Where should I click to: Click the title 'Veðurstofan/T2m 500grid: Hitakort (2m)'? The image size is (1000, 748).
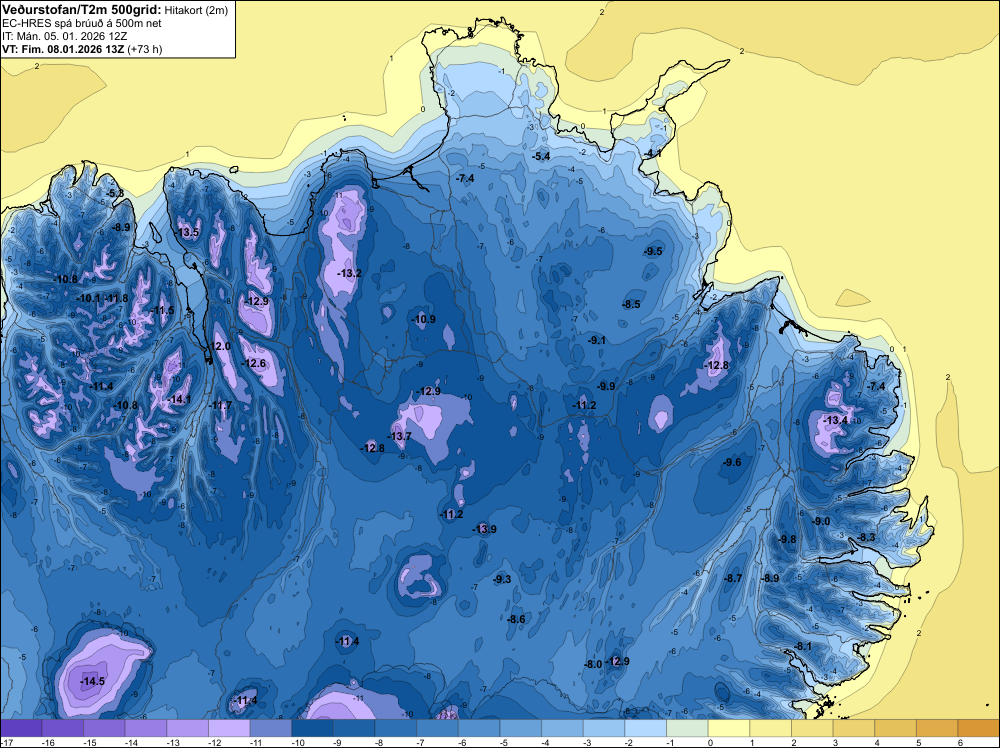click(x=115, y=10)
